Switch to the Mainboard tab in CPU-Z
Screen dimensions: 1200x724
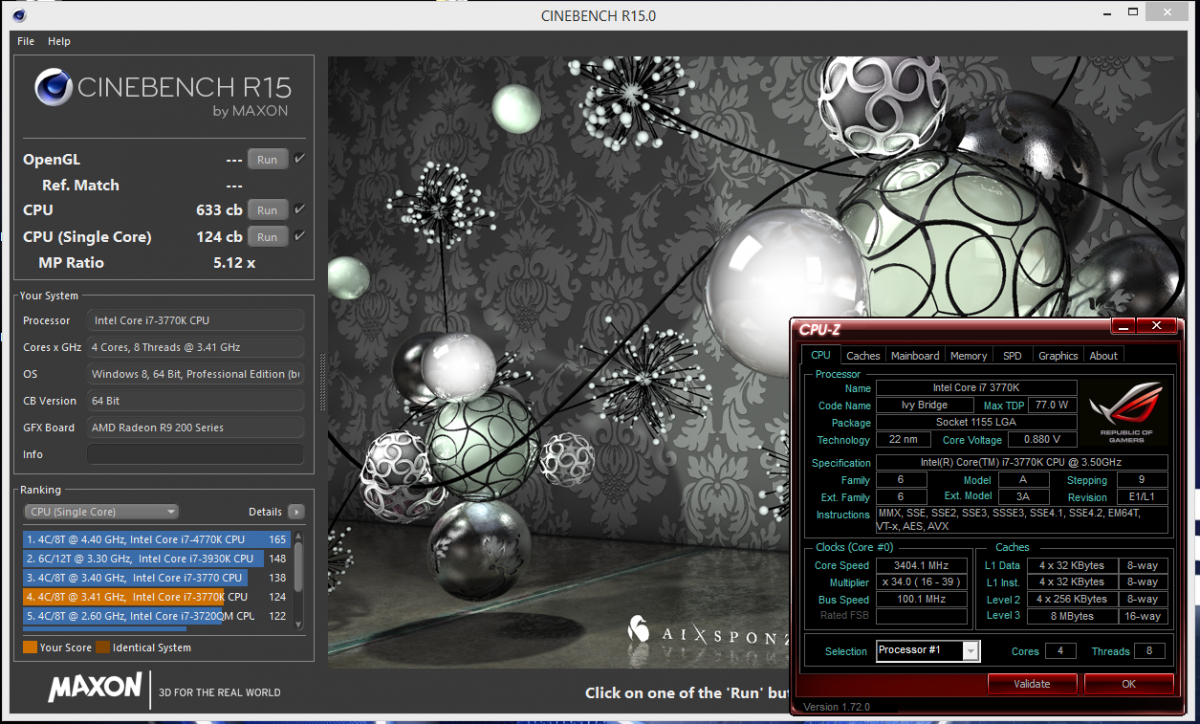pyautogui.click(x=915, y=356)
